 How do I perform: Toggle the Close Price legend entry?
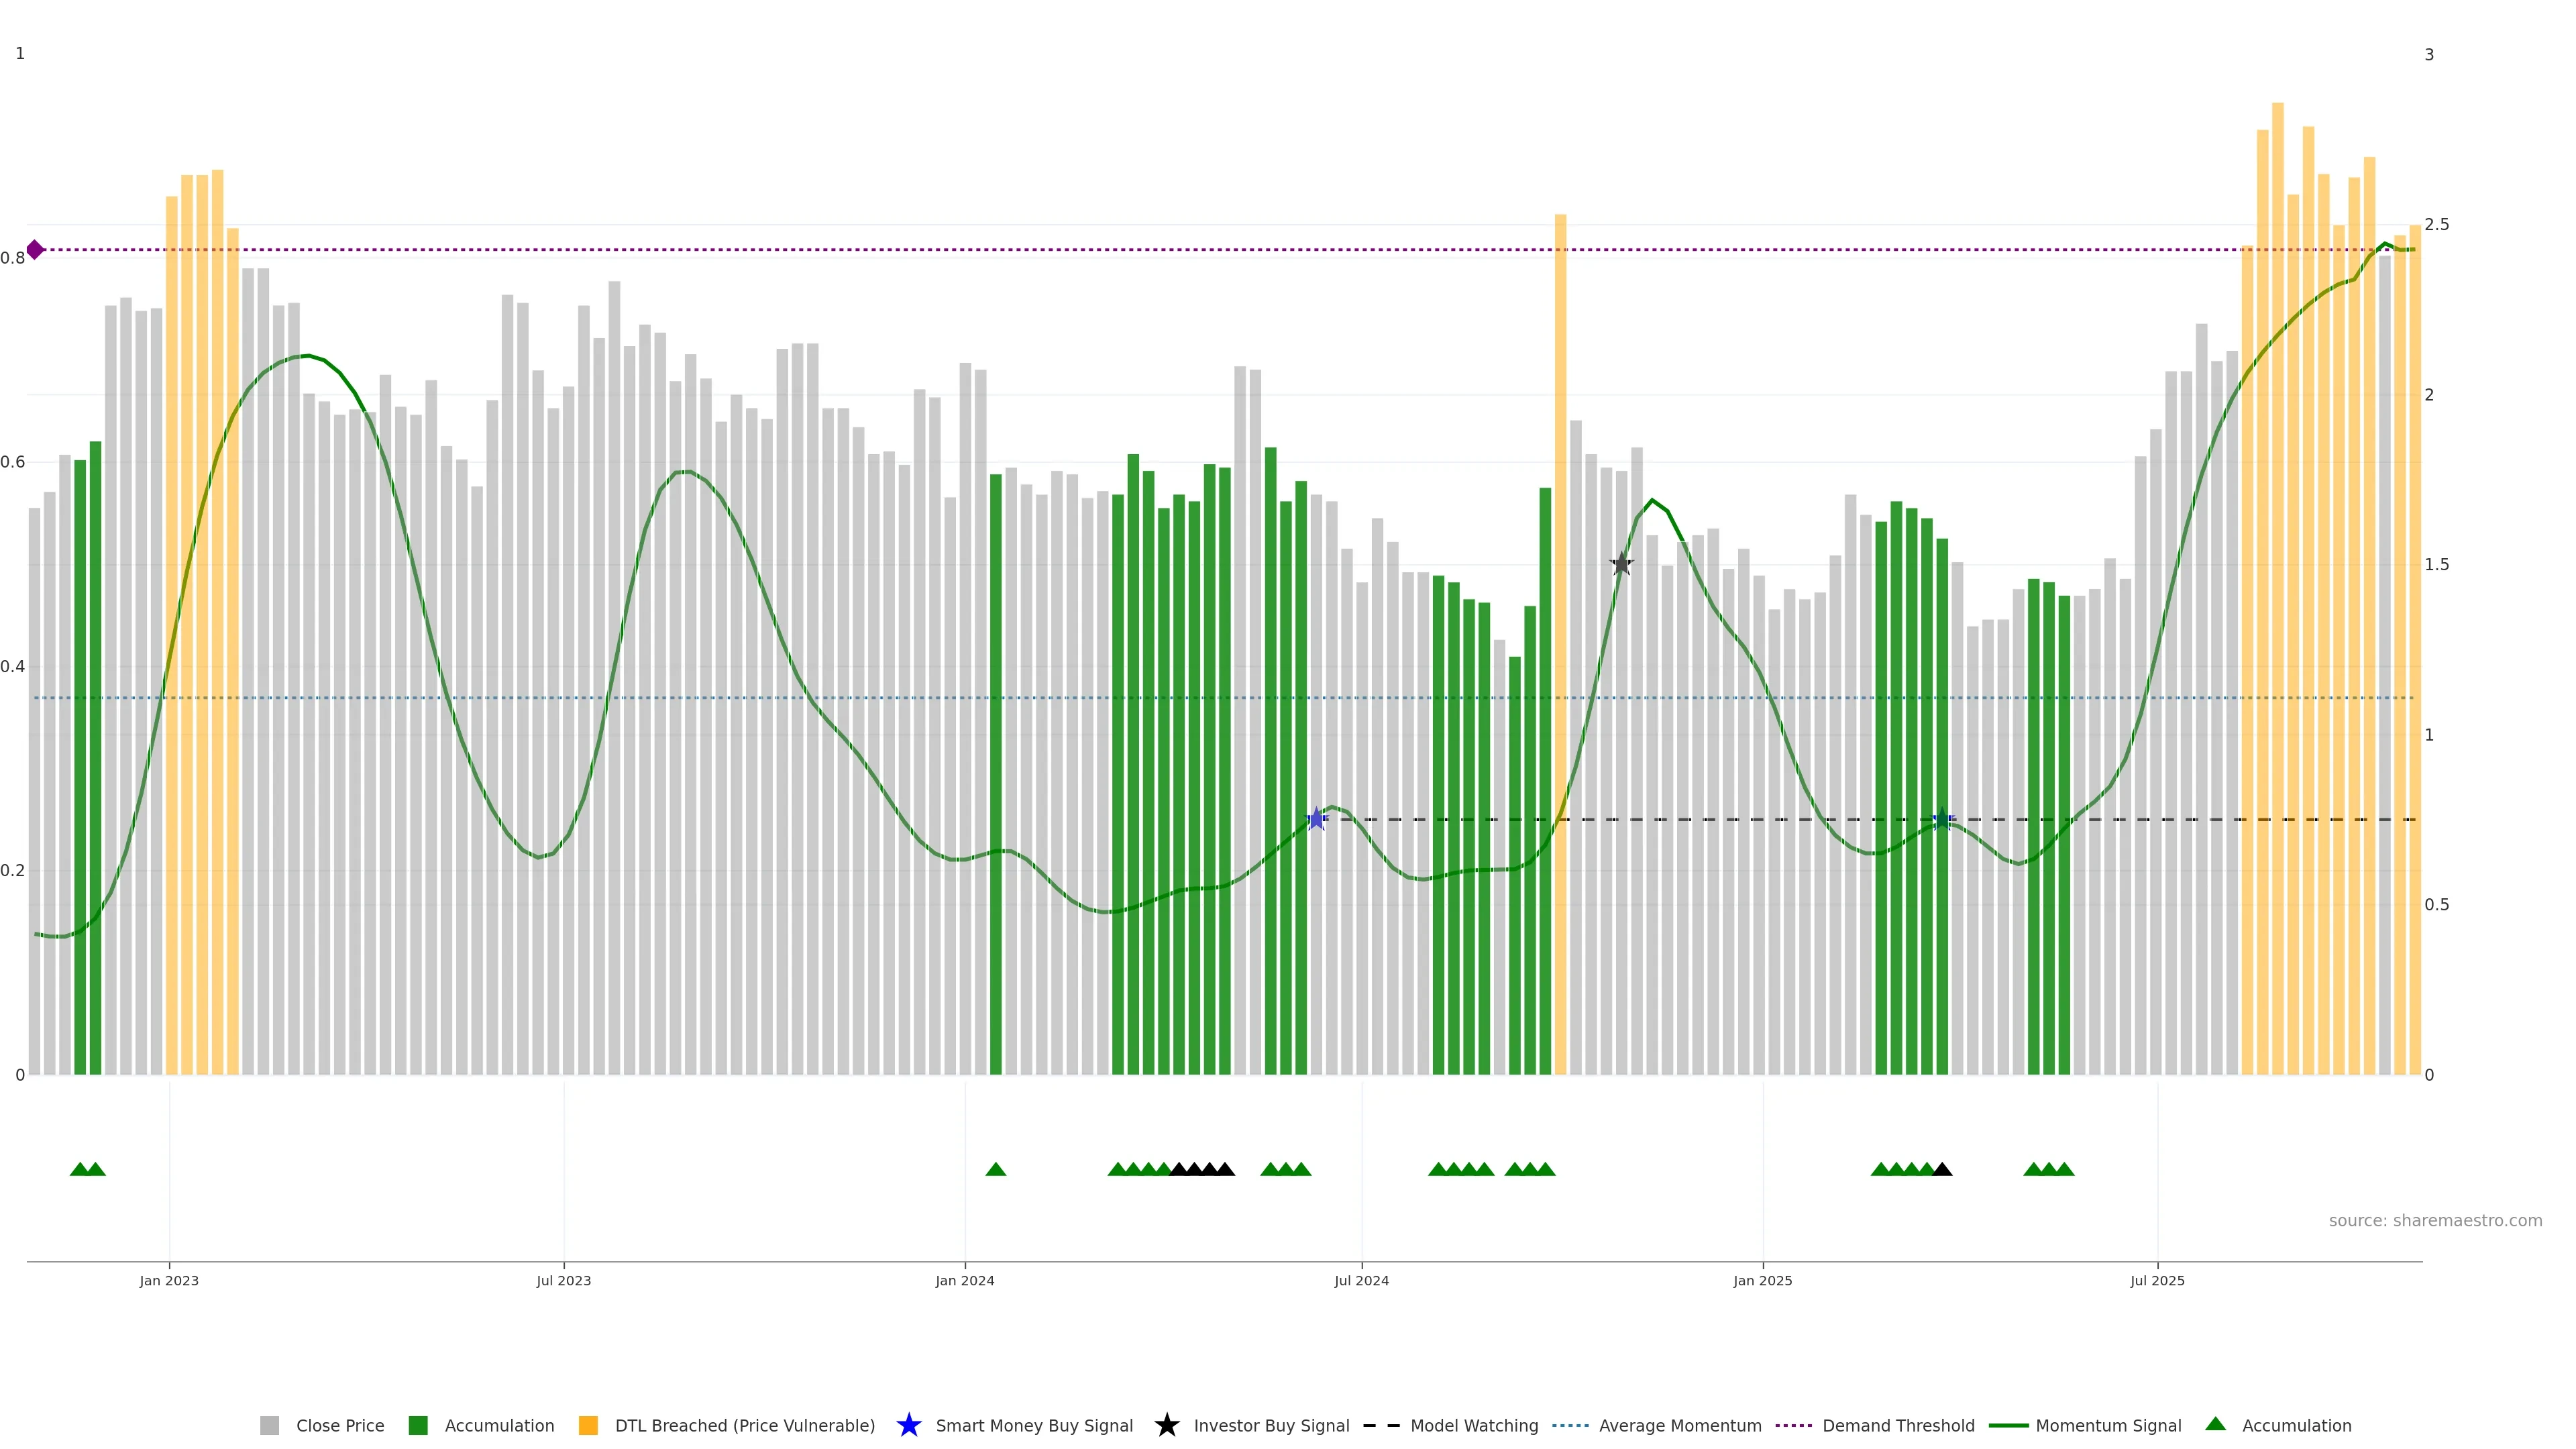(339, 1426)
